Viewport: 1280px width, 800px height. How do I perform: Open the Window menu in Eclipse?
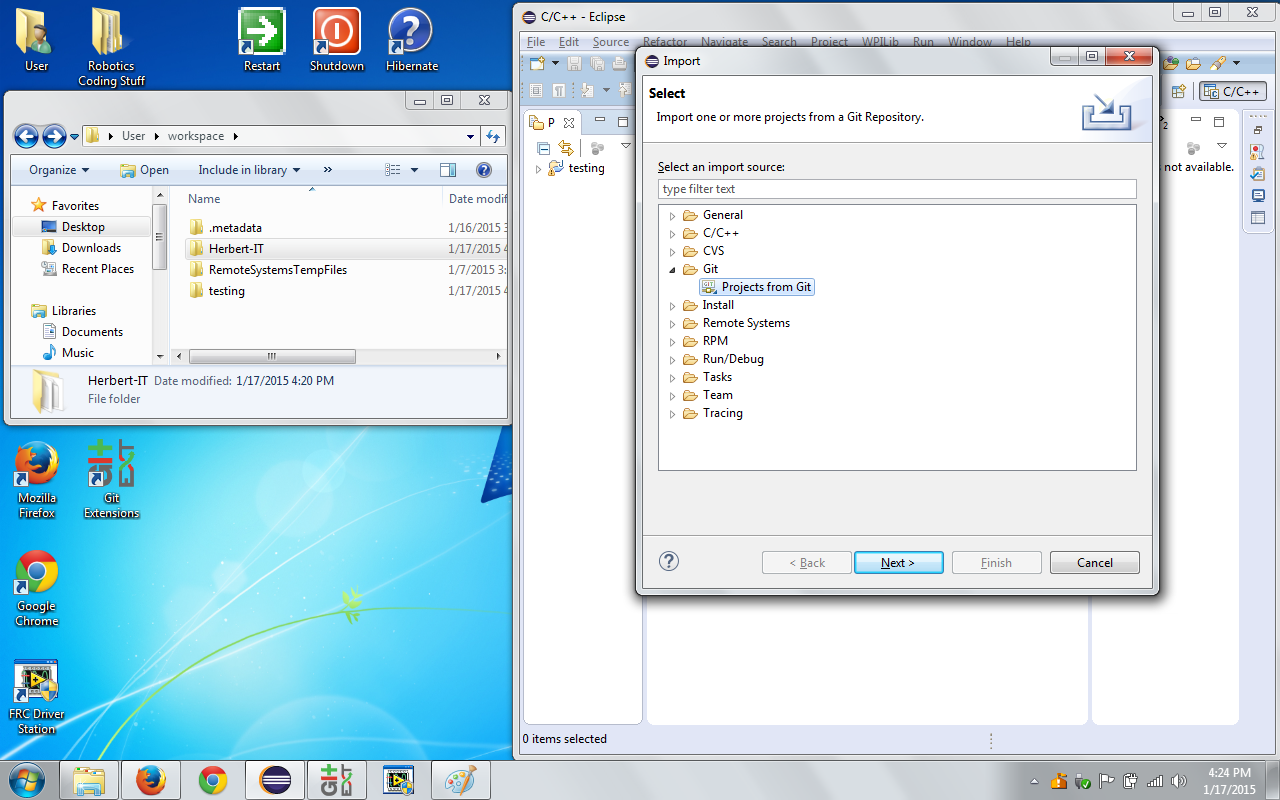[970, 42]
